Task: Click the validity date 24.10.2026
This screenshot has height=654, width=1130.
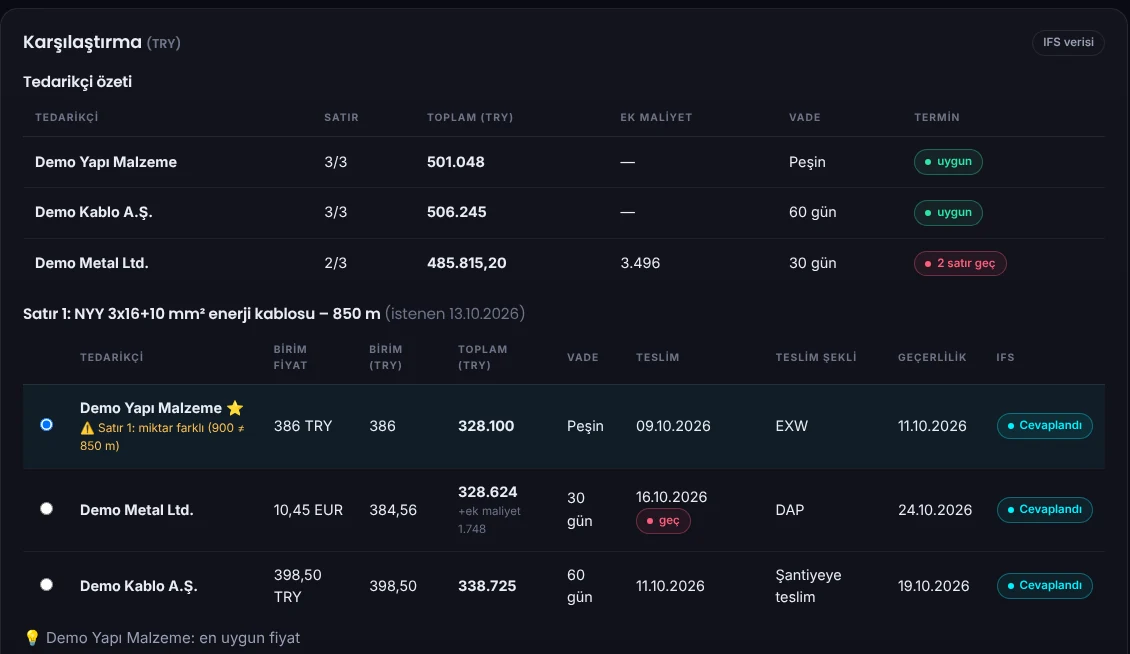Action: coord(935,510)
